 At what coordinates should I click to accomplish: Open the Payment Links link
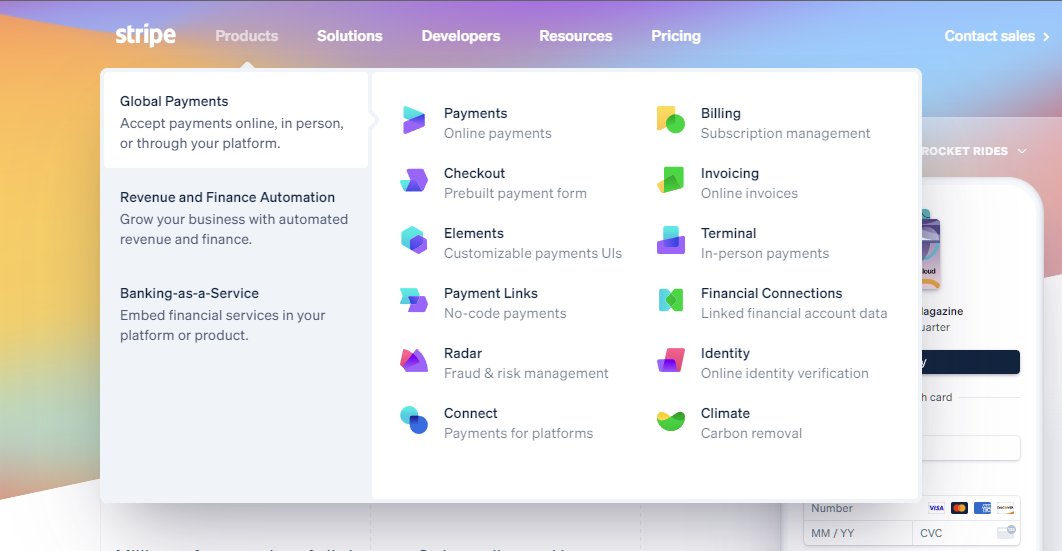tap(490, 293)
